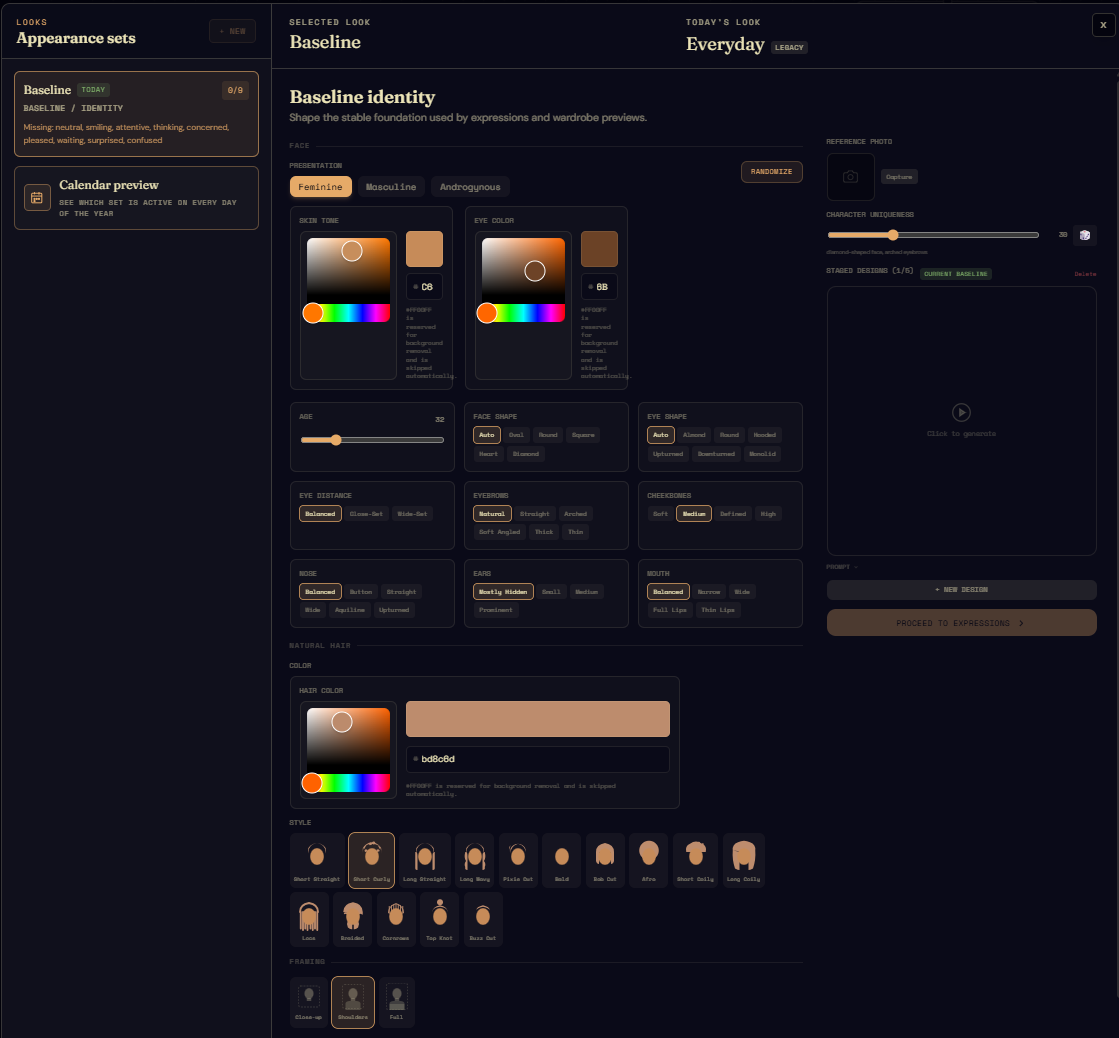Open the Calendar preview card
The image size is (1119, 1038).
(136, 198)
